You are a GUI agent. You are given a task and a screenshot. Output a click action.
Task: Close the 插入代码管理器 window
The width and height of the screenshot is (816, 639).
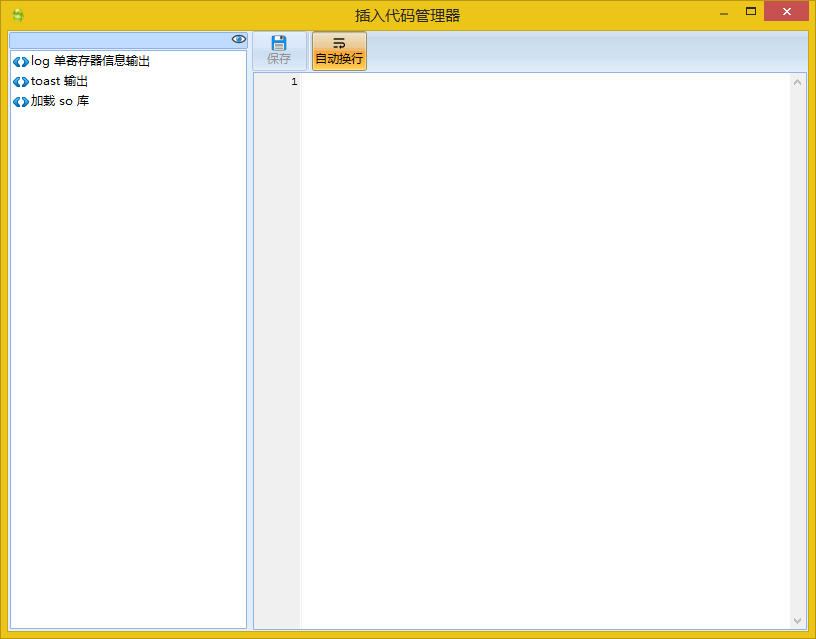click(x=786, y=11)
